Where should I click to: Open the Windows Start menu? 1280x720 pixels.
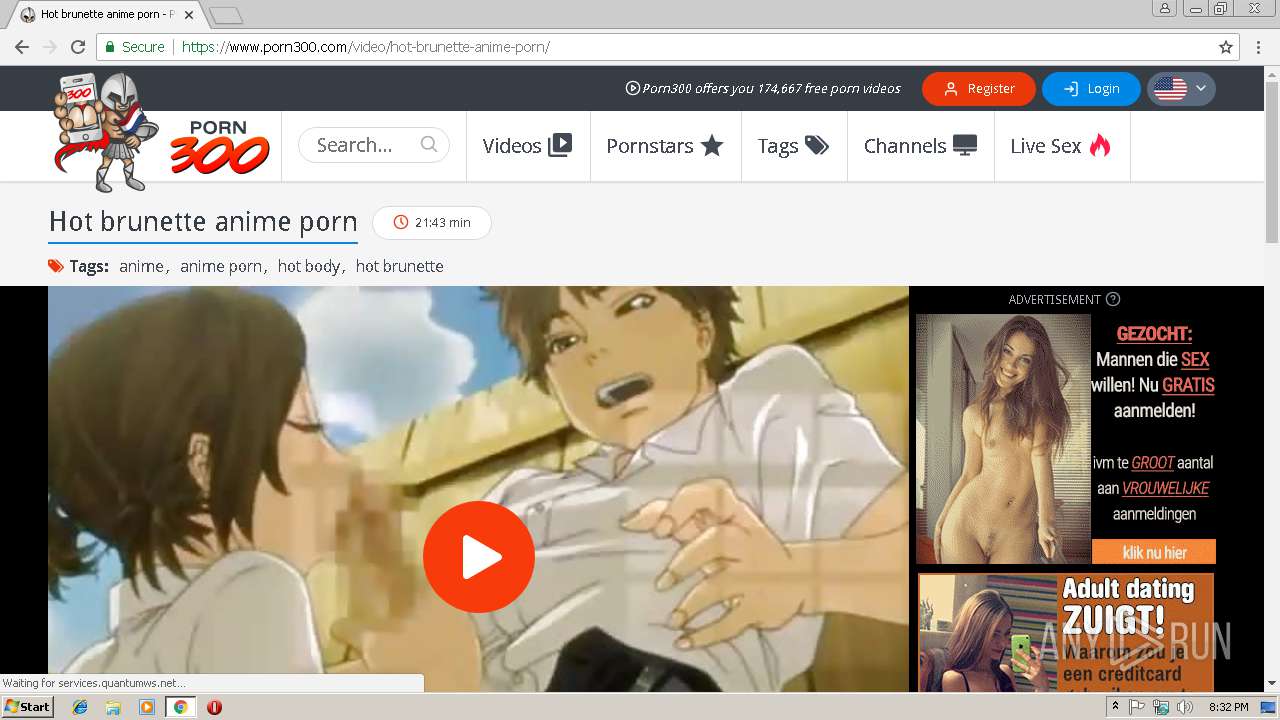28,706
